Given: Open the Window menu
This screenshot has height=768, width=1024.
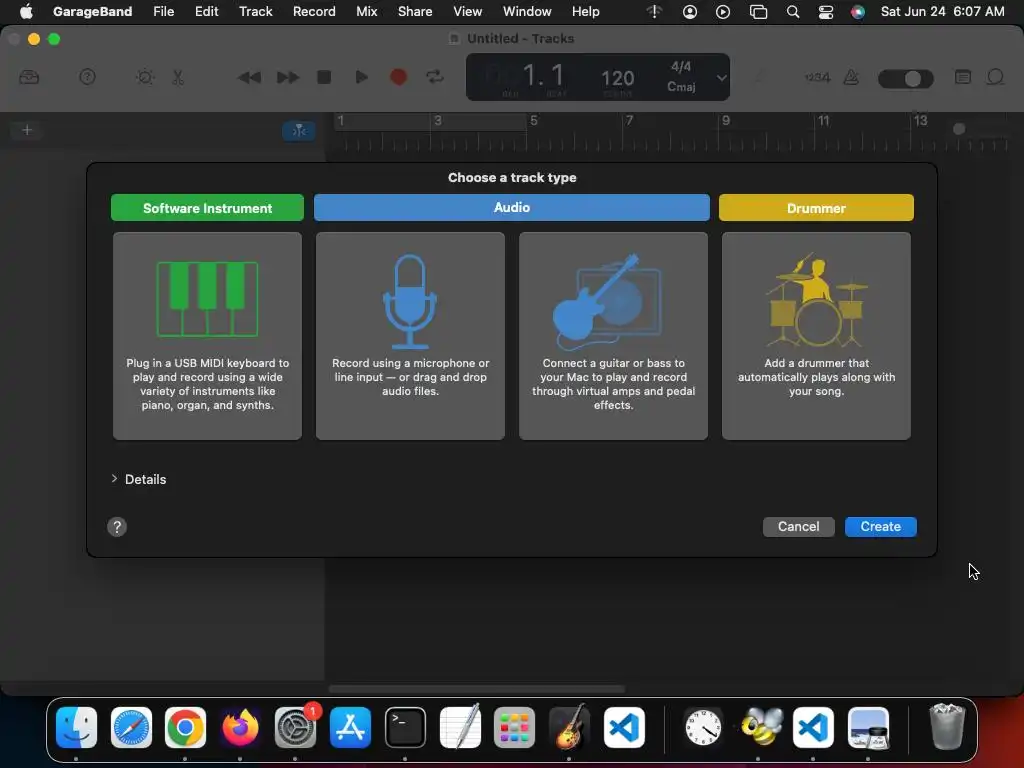Looking at the screenshot, I should pos(527,11).
